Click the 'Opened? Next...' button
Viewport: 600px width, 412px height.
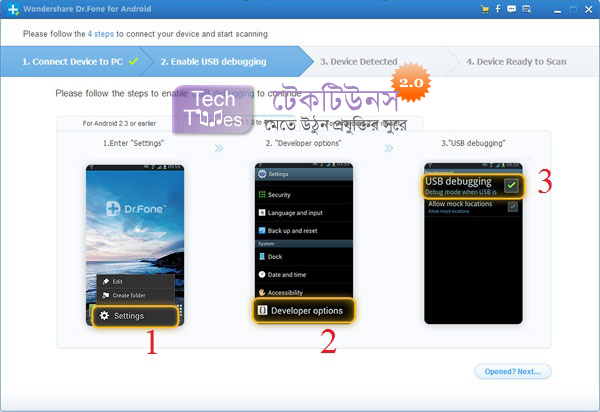click(512, 371)
